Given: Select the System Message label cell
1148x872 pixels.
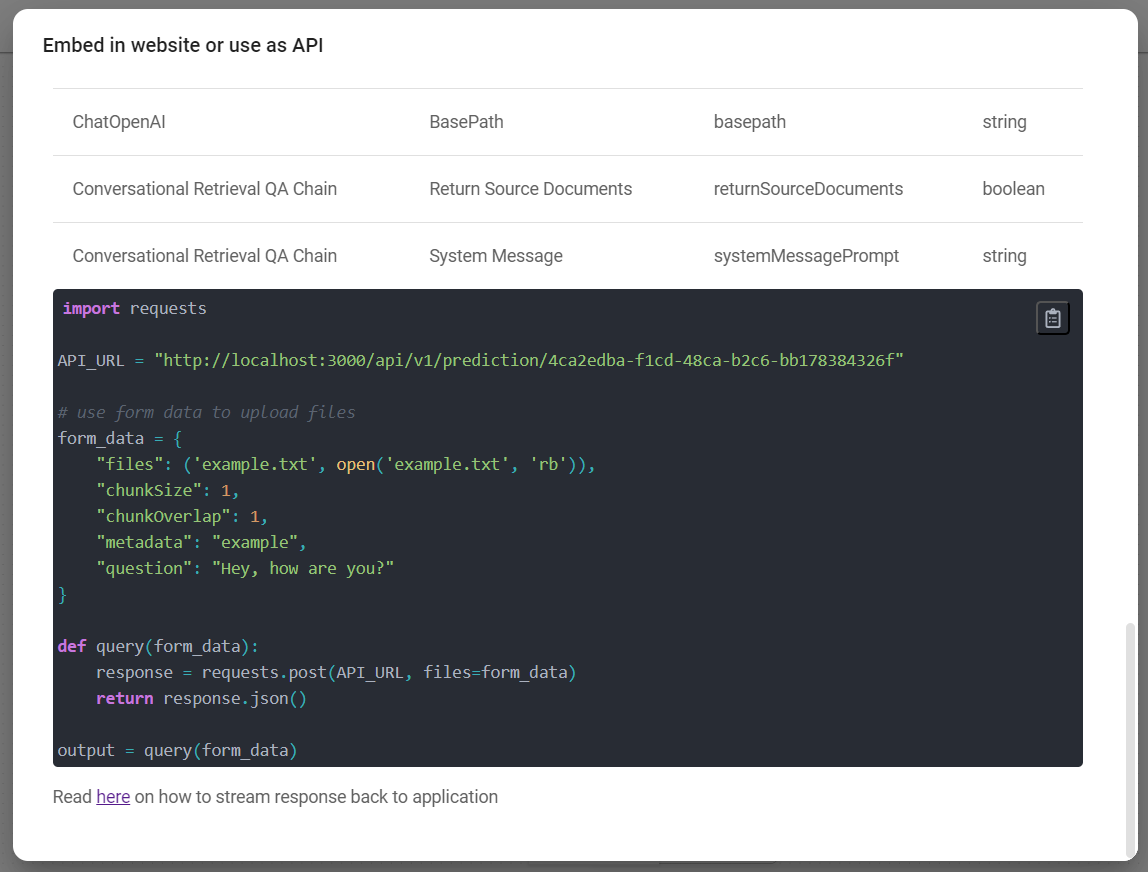Looking at the screenshot, I should (x=496, y=256).
